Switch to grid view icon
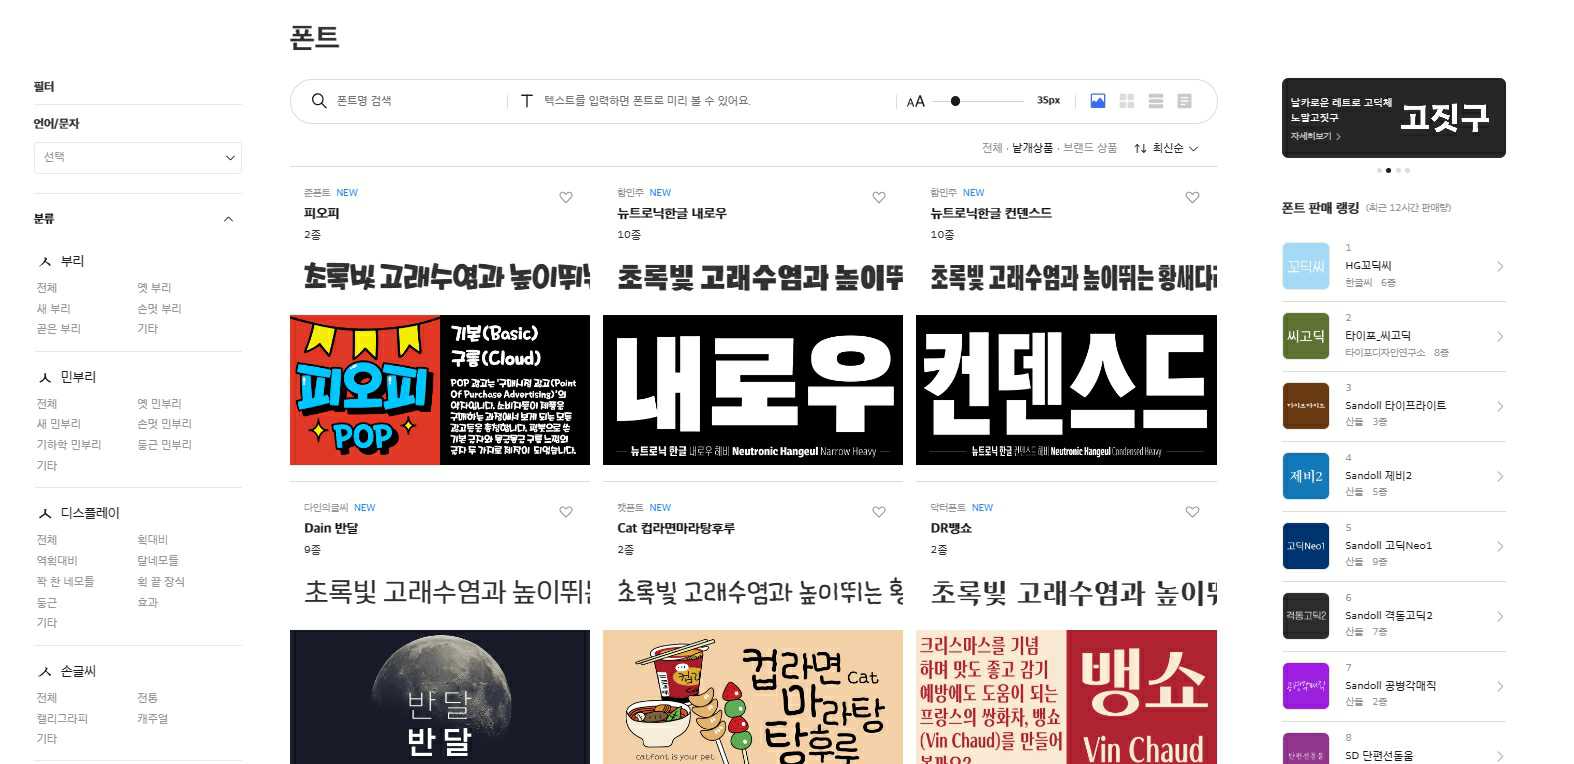 coord(1127,101)
